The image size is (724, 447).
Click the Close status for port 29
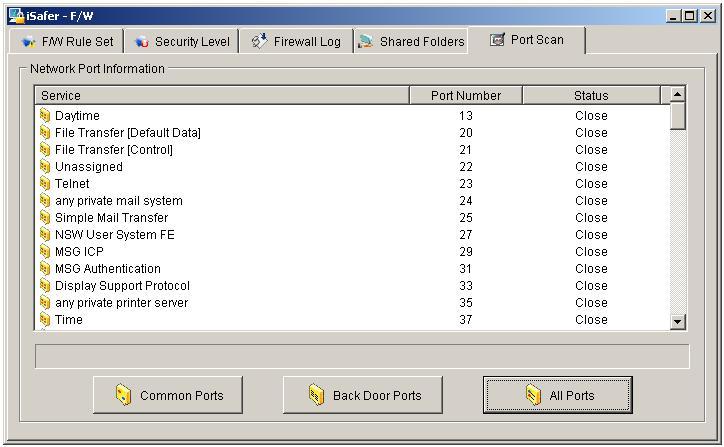pyautogui.click(x=591, y=252)
